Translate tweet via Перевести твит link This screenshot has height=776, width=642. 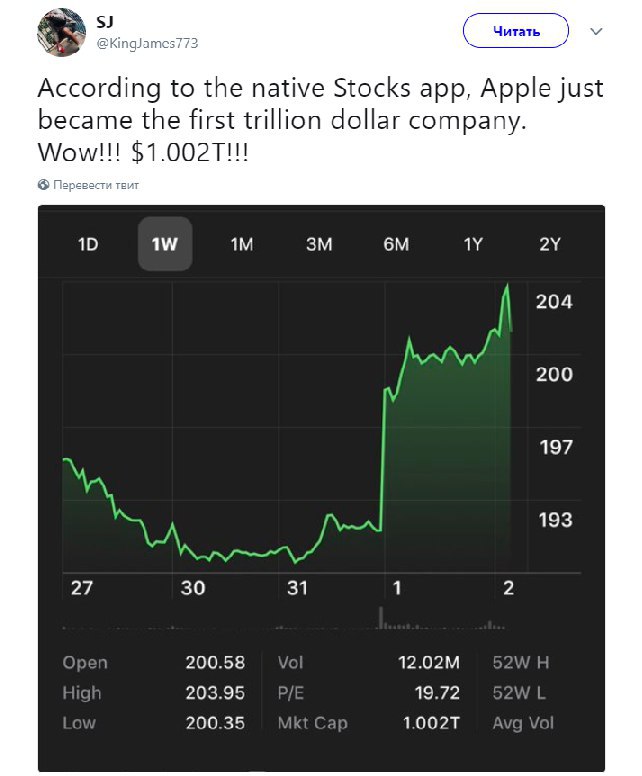coord(96,185)
